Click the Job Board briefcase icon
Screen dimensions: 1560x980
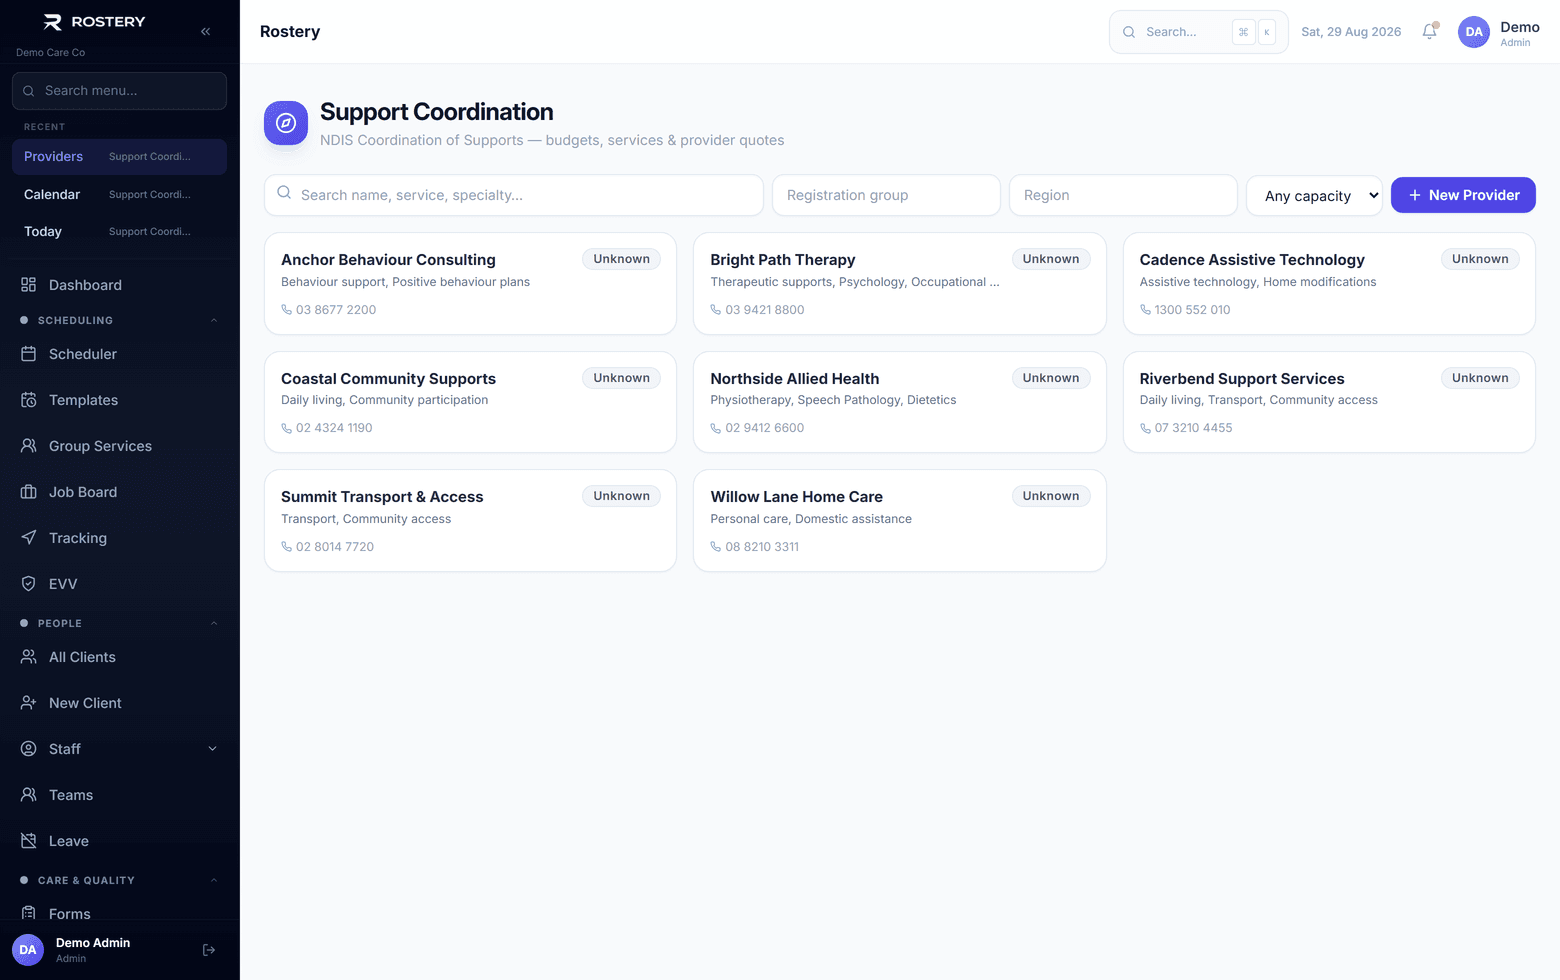(x=28, y=492)
